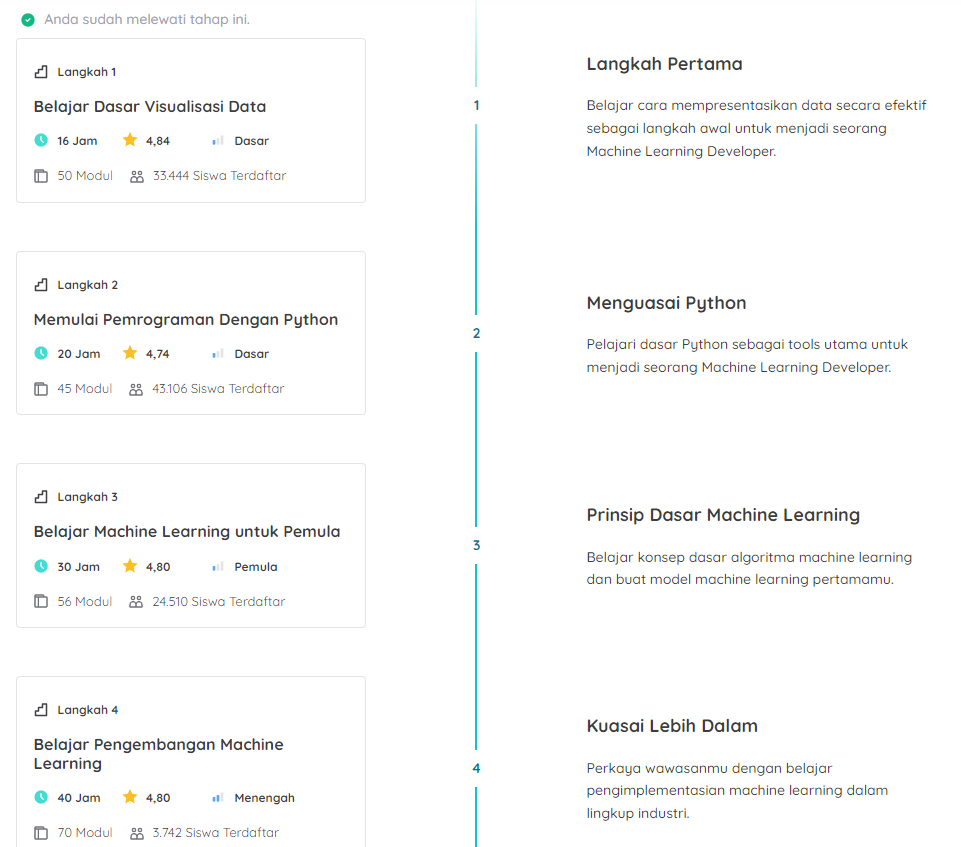
Task: Click the students icon beside 24.510 Siswa Terdaftar
Action: tap(135, 601)
